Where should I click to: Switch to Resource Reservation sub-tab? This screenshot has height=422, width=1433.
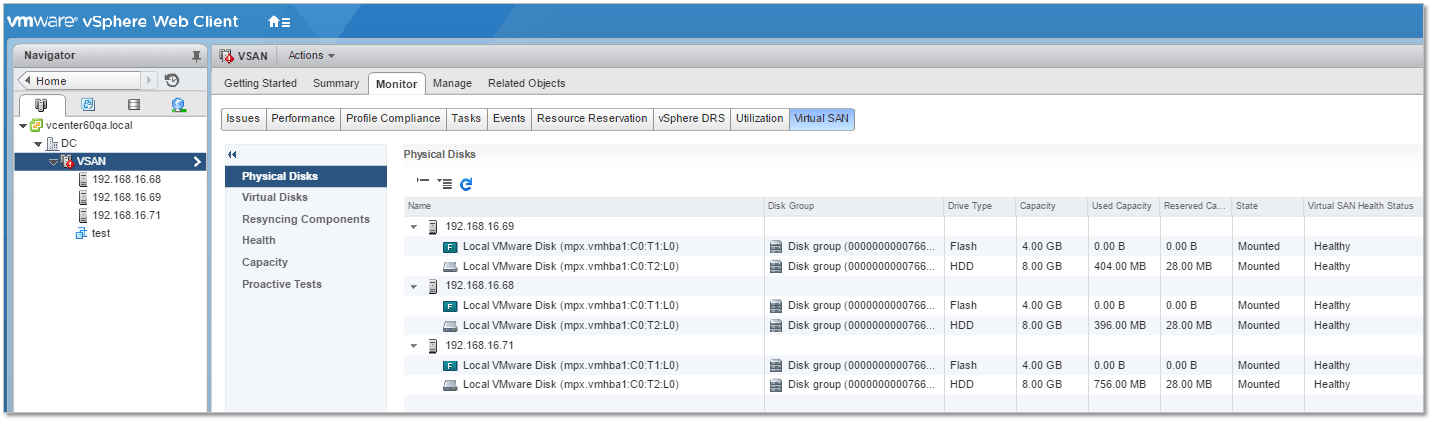[592, 119]
